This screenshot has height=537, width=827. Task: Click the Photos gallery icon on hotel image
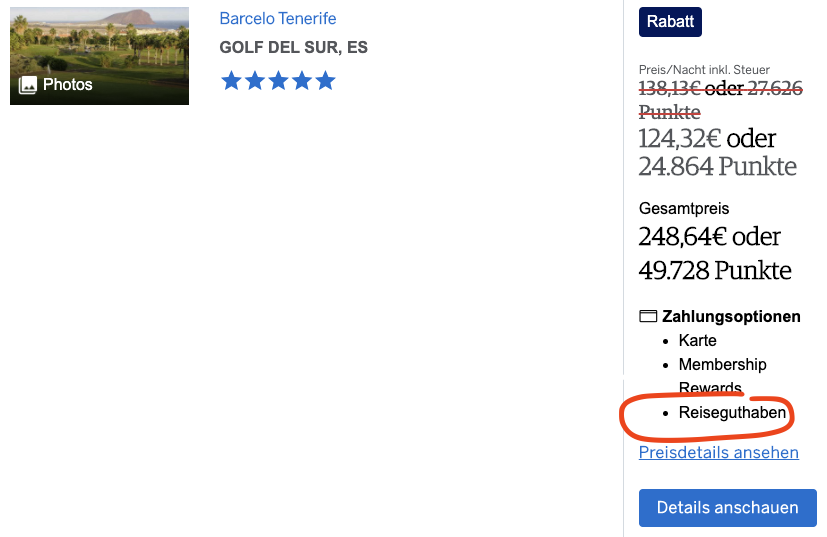tap(28, 85)
